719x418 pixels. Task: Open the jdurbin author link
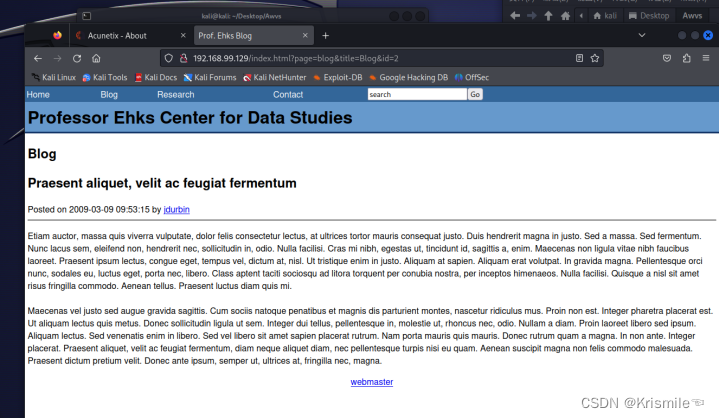tap(177, 209)
